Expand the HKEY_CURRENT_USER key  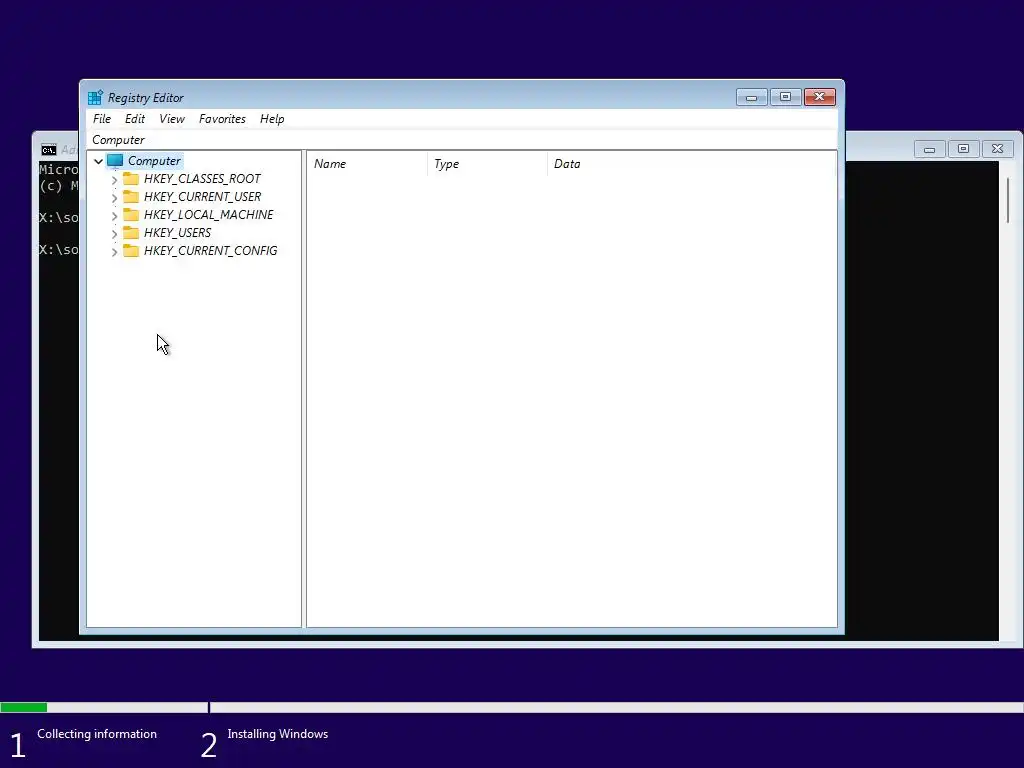(x=114, y=197)
